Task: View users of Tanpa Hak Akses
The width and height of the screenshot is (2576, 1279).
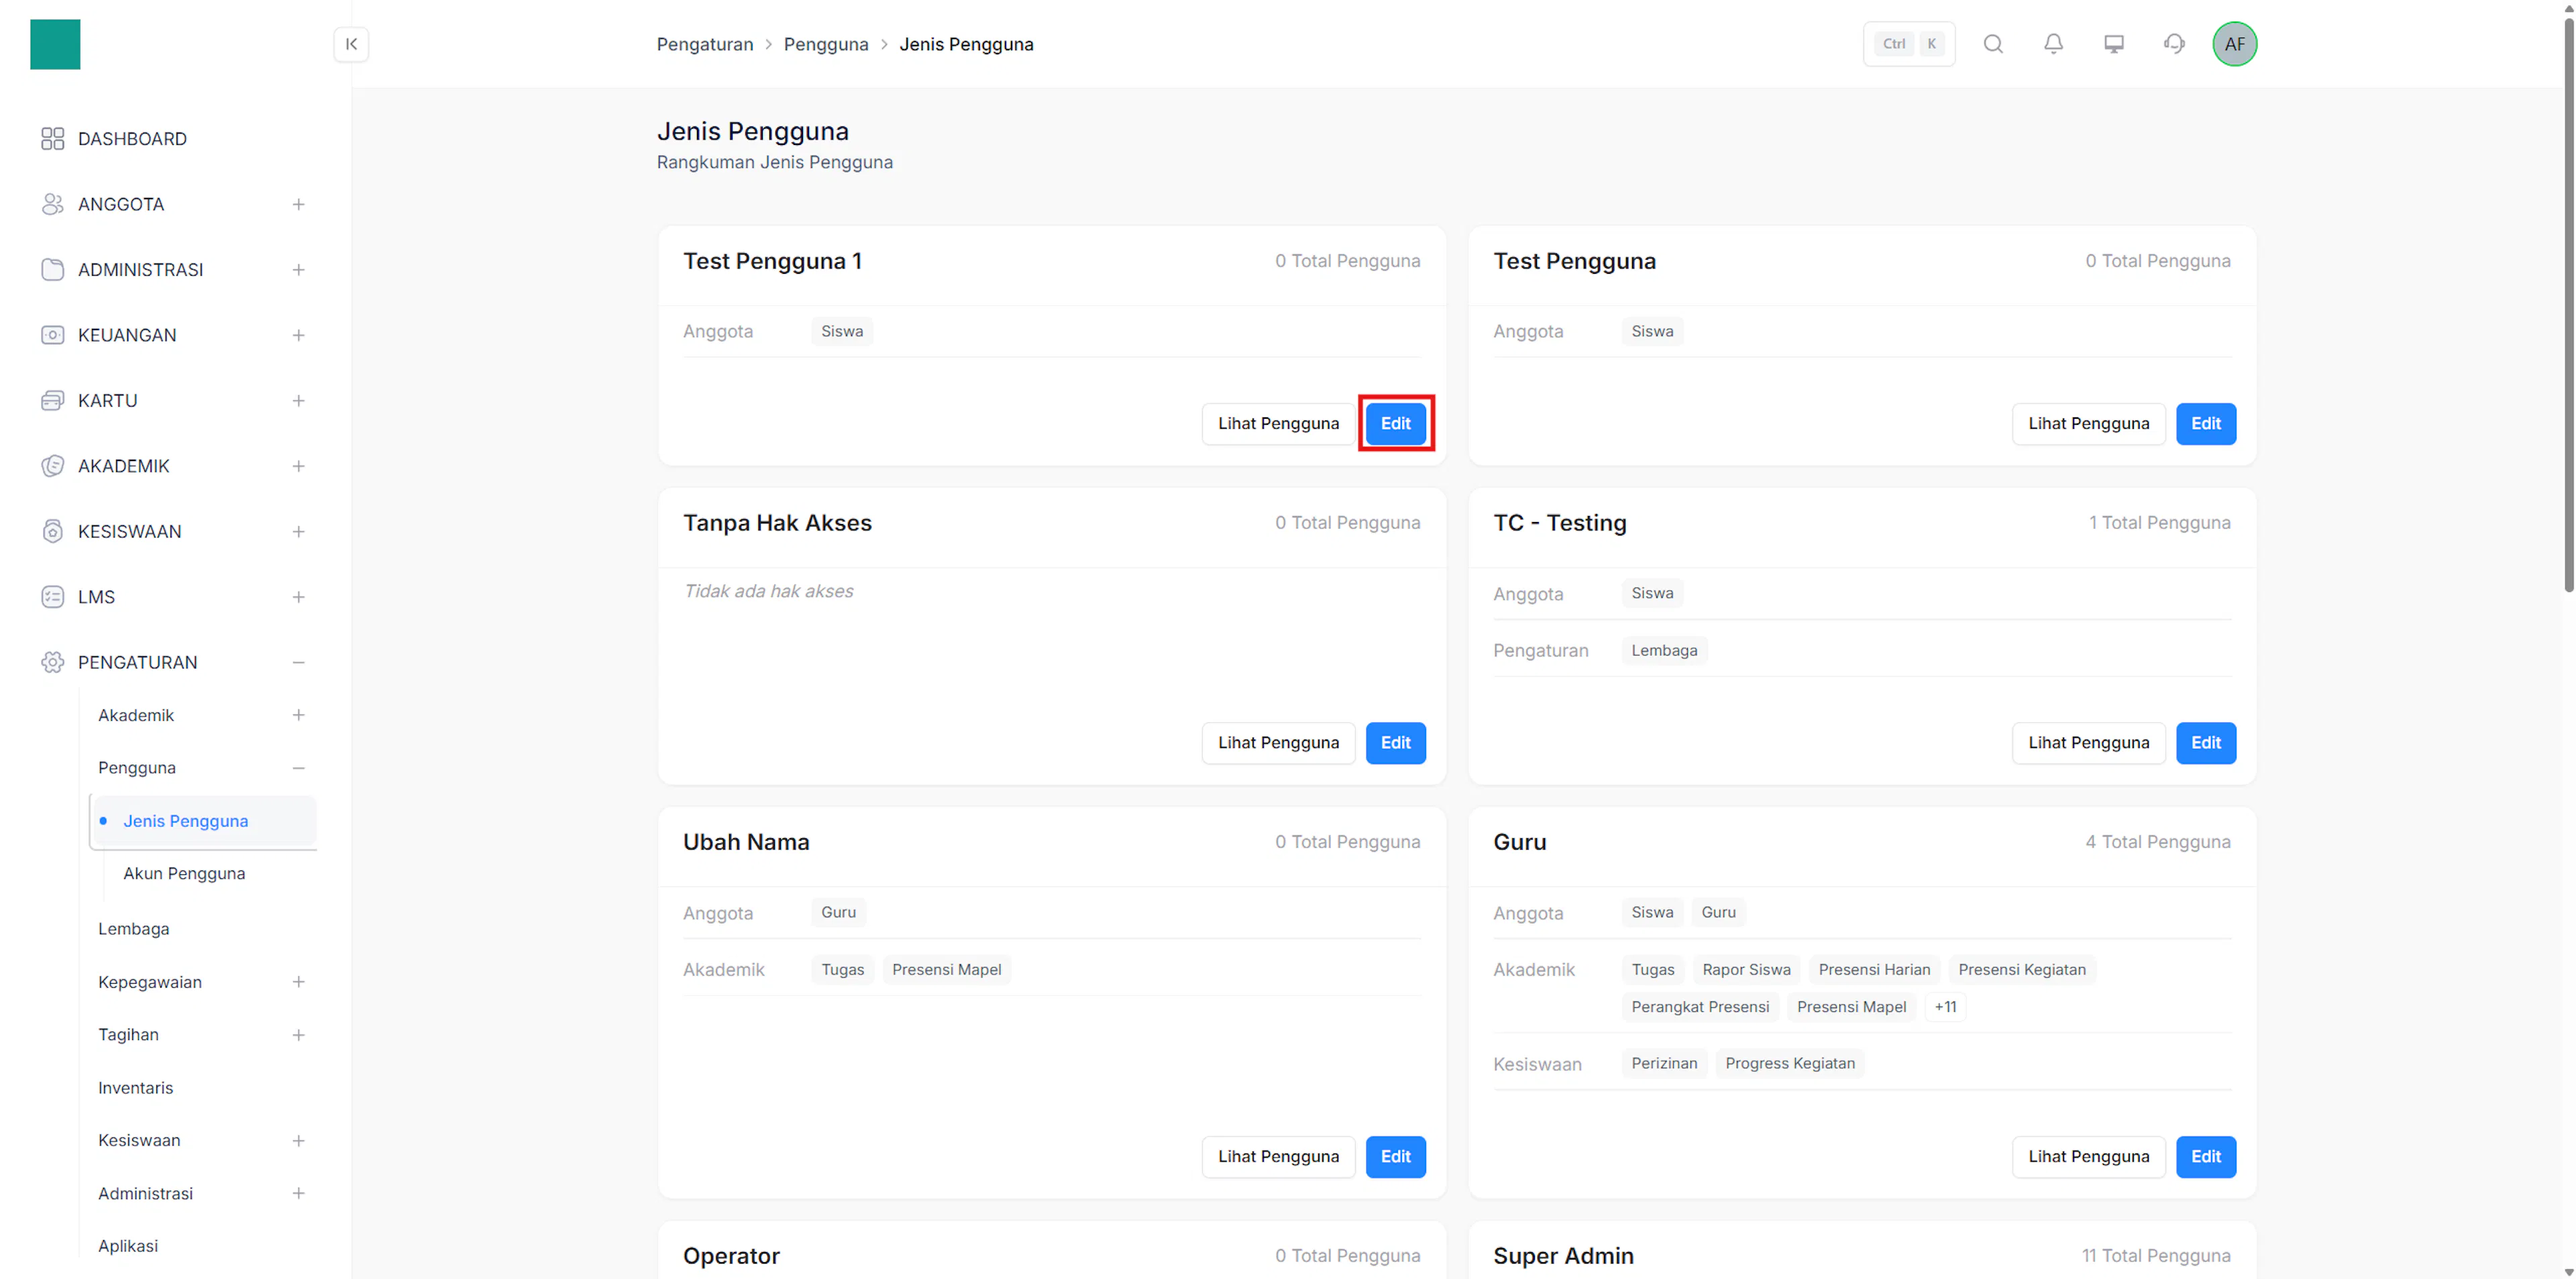Action: coord(1278,743)
